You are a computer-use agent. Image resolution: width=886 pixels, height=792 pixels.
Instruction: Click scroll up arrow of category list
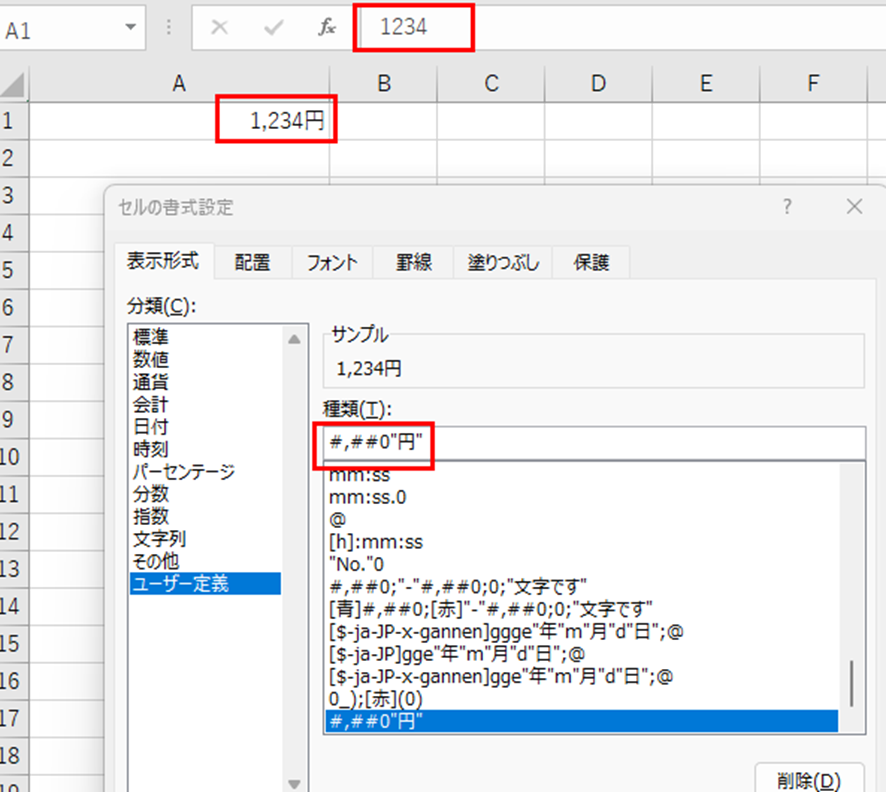click(295, 340)
